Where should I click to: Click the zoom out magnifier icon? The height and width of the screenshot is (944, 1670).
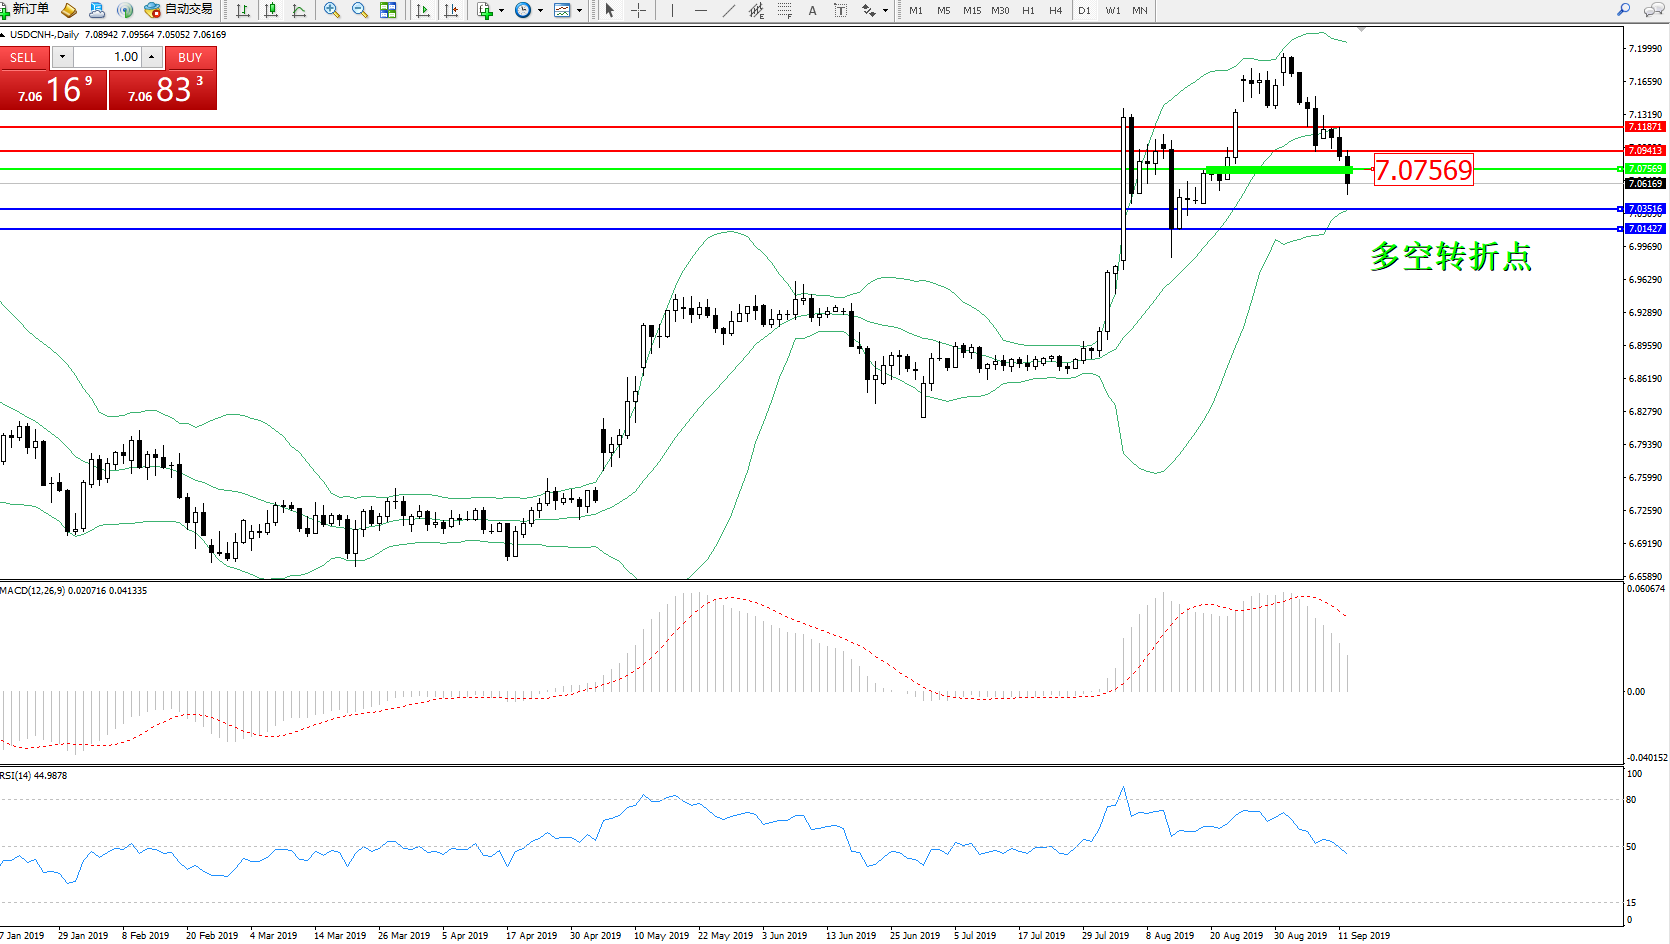pyautogui.click(x=360, y=10)
